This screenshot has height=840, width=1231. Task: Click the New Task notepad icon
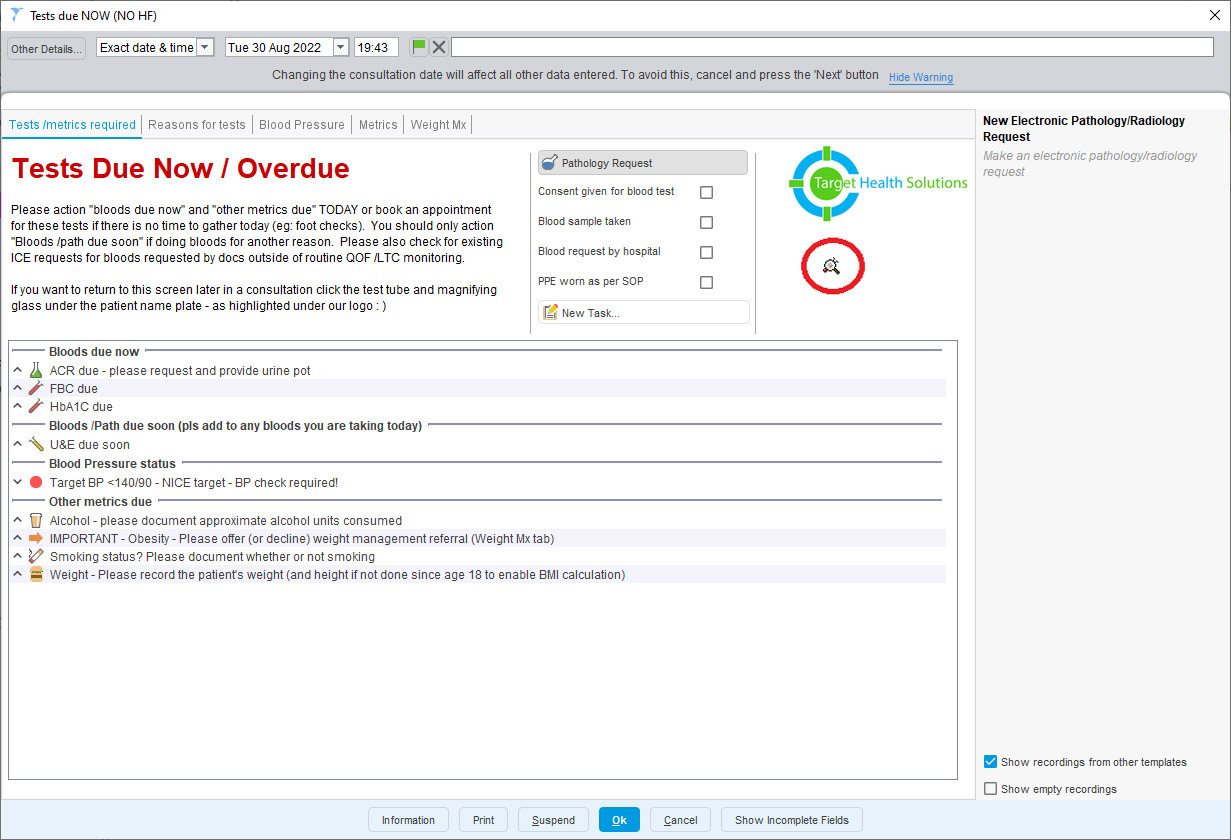pos(550,313)
